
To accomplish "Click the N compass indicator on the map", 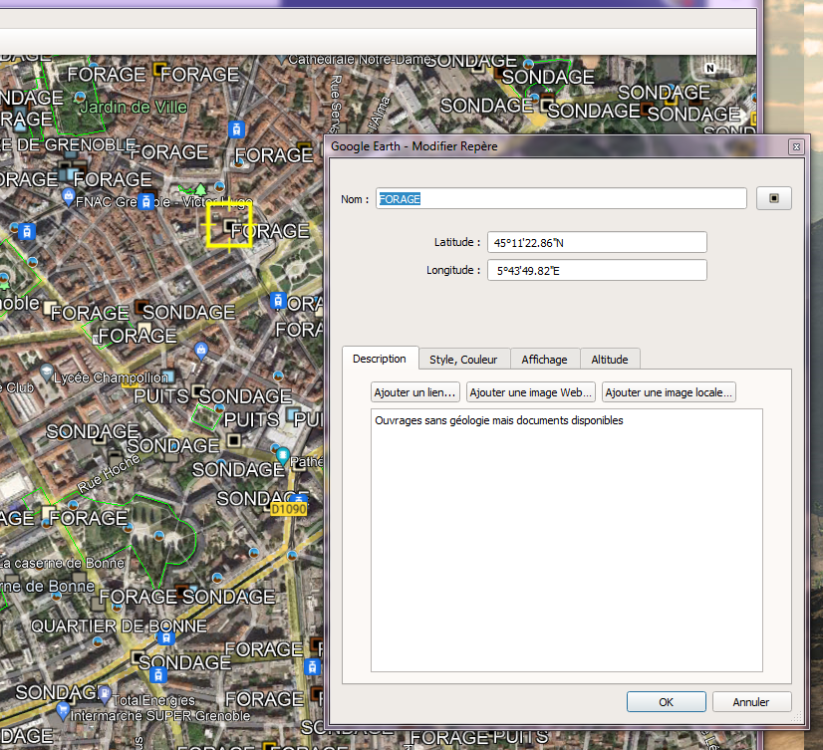I will tap(710, 68).
